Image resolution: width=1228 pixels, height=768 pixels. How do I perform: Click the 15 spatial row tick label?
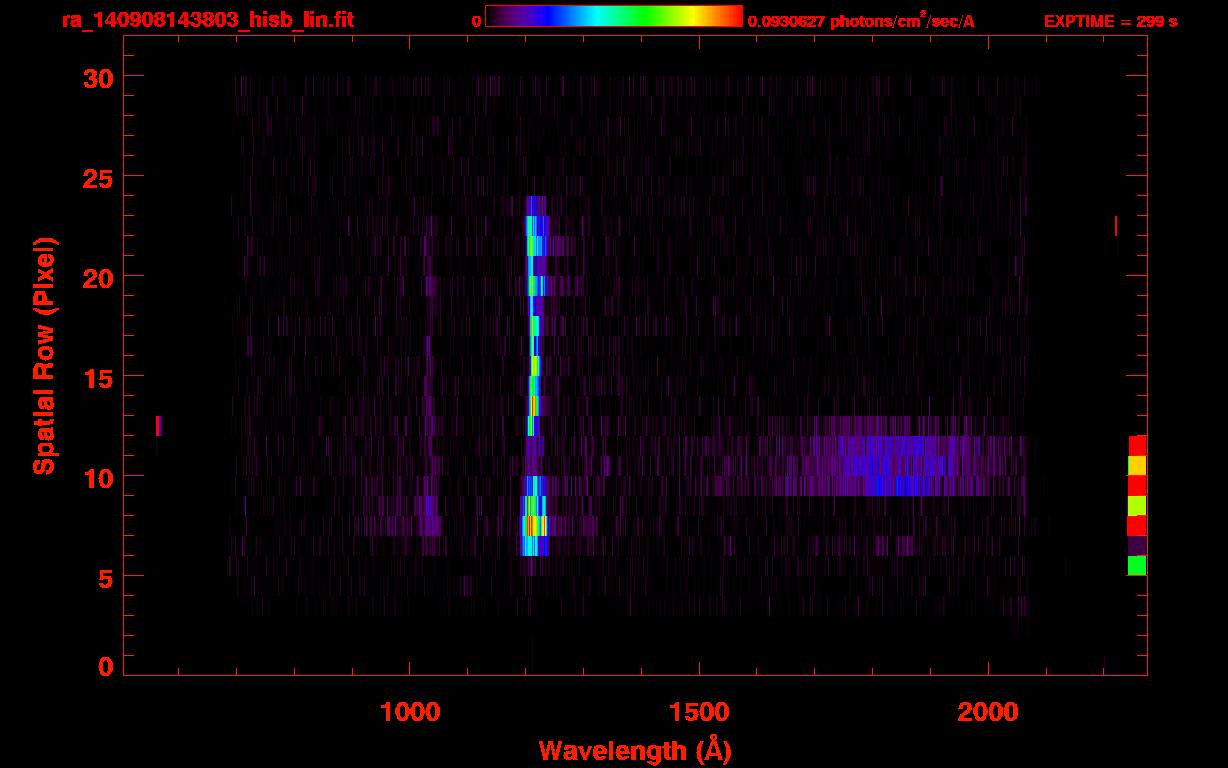[x=97, y=377]
